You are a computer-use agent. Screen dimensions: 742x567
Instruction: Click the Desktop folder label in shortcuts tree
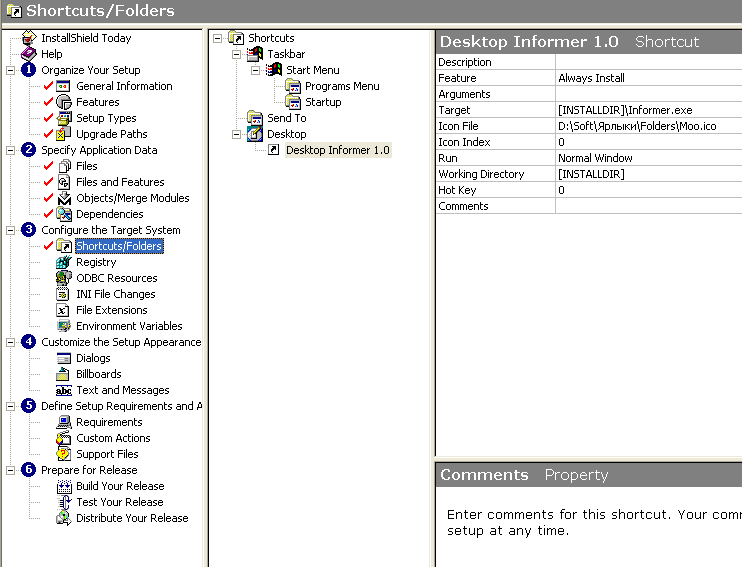pos(287,134)
